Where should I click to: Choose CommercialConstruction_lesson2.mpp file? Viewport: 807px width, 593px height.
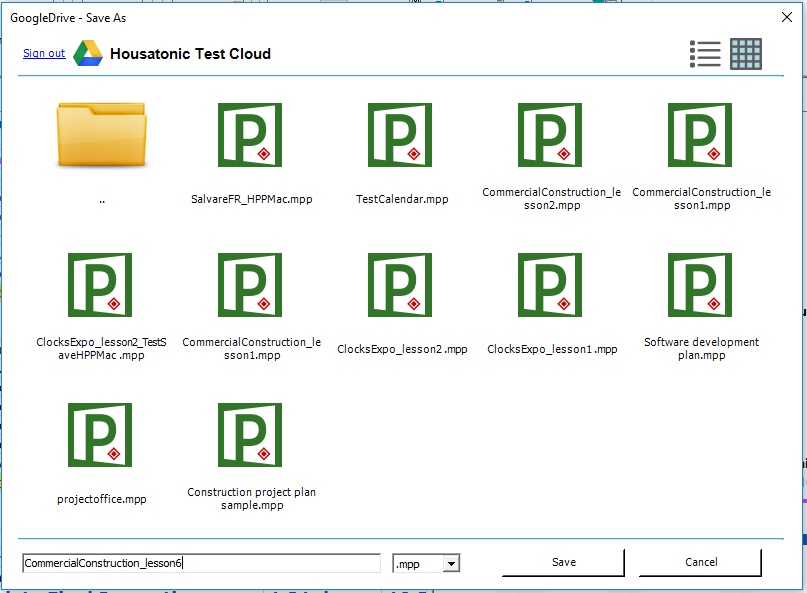coord(550,135)
